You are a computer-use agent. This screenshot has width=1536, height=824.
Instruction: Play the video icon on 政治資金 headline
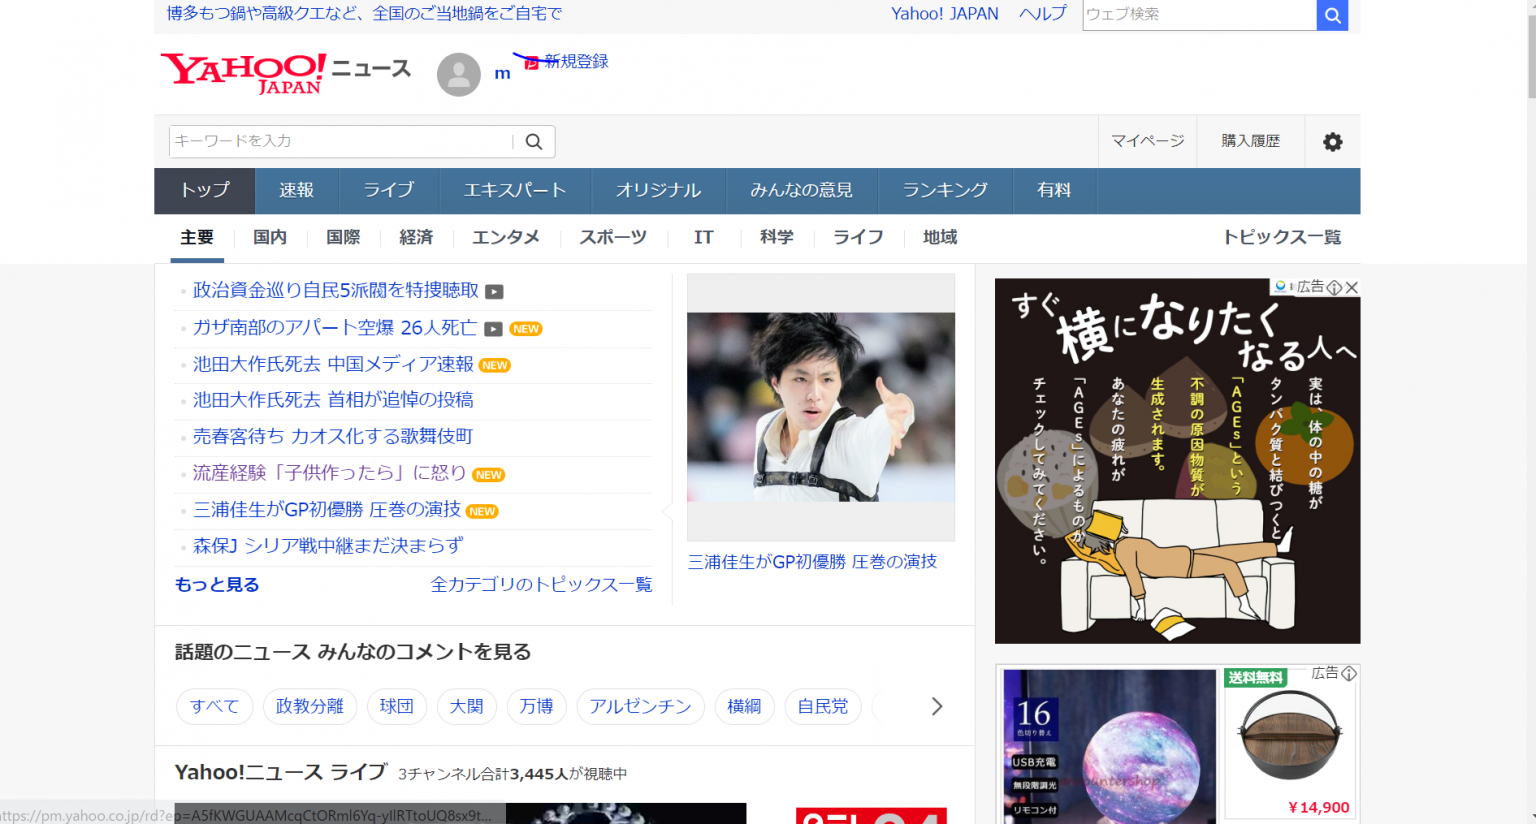pyautogui.click(x=494, y=291)
